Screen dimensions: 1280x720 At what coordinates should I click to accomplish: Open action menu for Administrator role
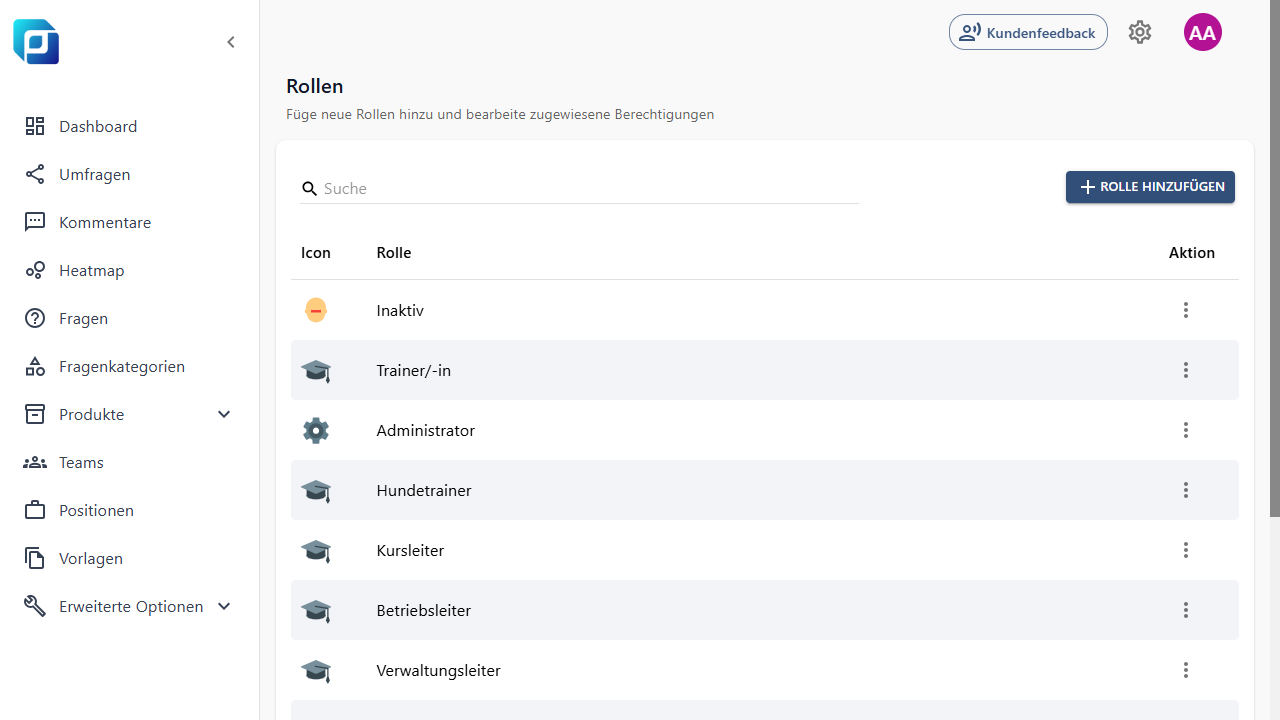1186,430
